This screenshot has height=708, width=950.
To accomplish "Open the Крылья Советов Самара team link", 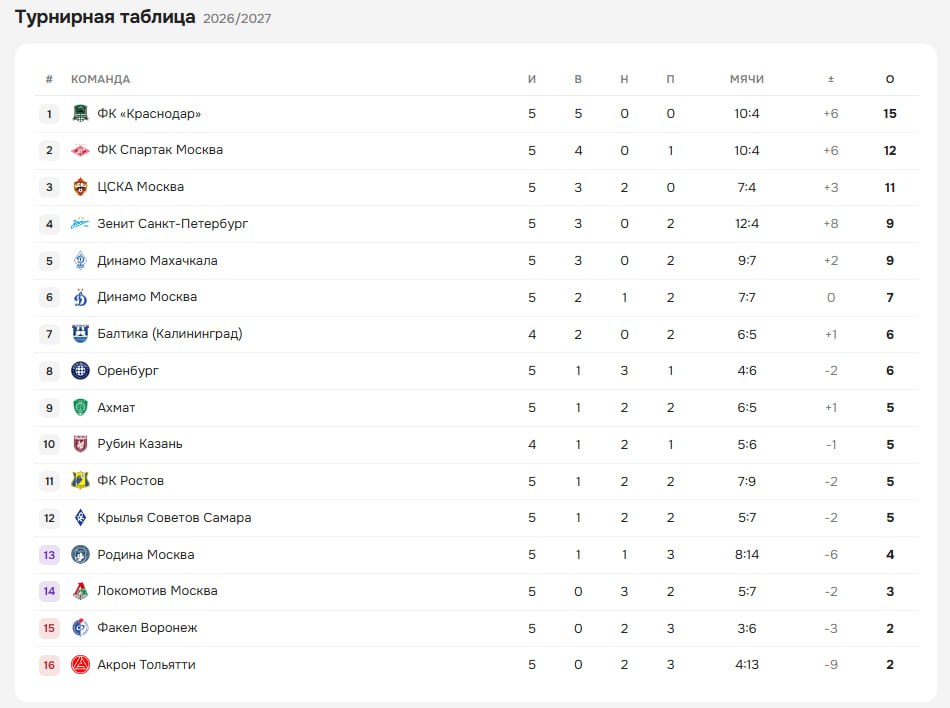I will (174, 517).
